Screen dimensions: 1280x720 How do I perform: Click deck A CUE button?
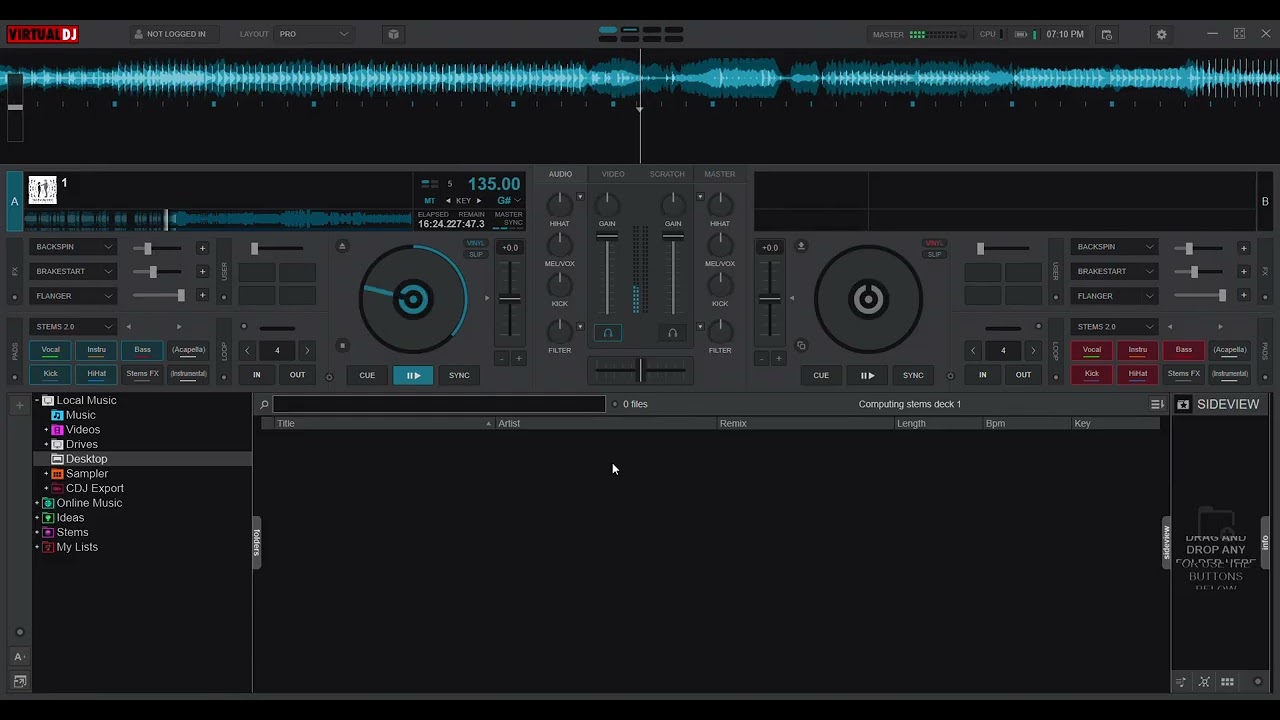pyautogui.click(x=367, y=375)
